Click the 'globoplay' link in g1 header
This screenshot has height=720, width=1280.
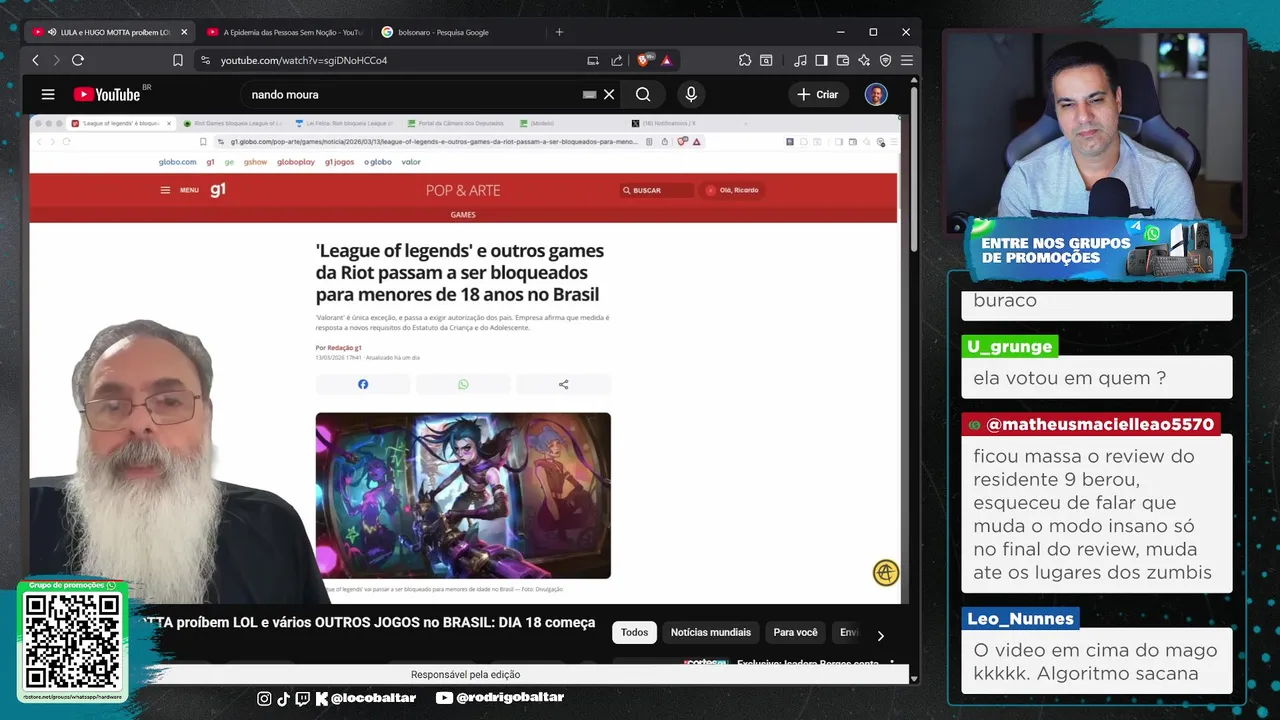(296, 162)
